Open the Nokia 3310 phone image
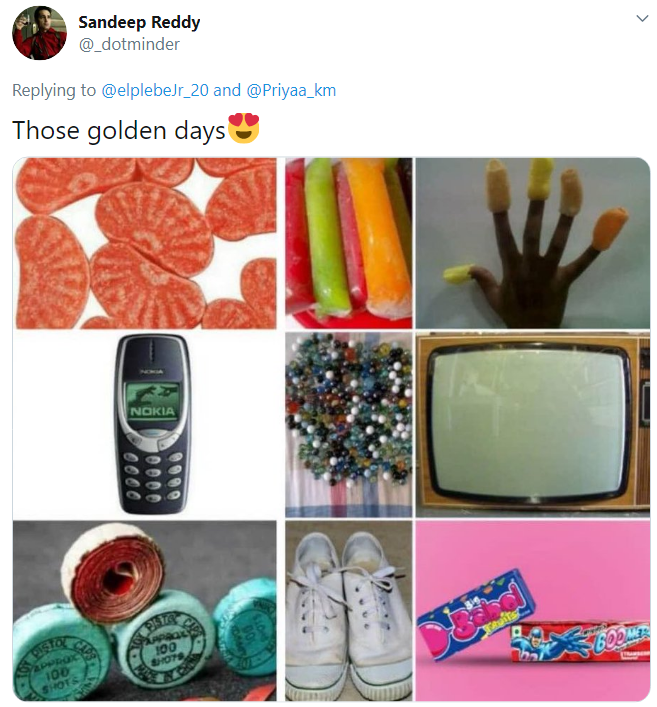The width and height of the screenshot is (657, 707). coord(145,425)
